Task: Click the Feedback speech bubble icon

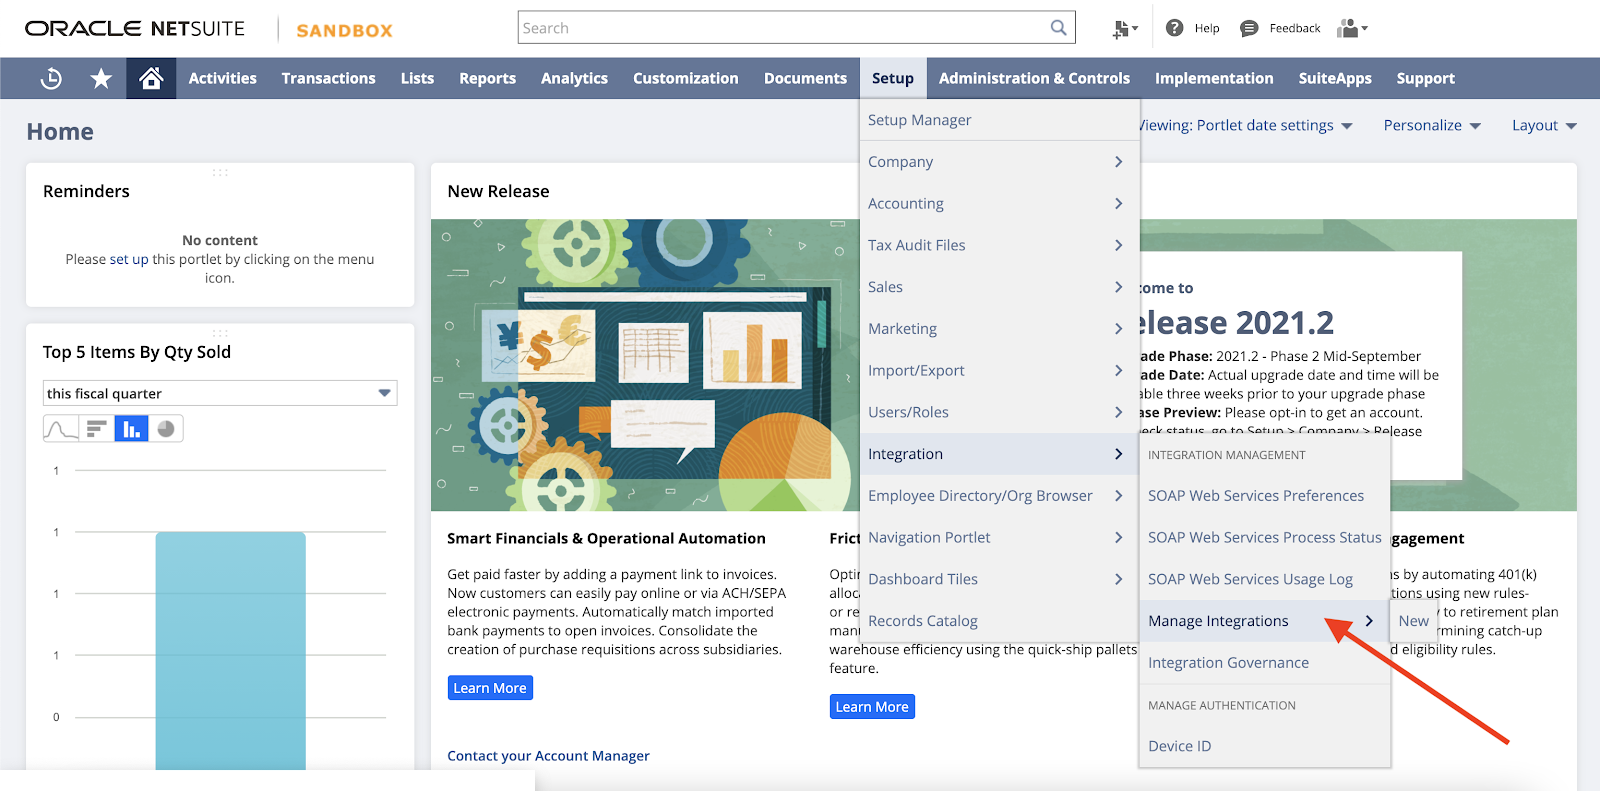Action: [1249, 28]
